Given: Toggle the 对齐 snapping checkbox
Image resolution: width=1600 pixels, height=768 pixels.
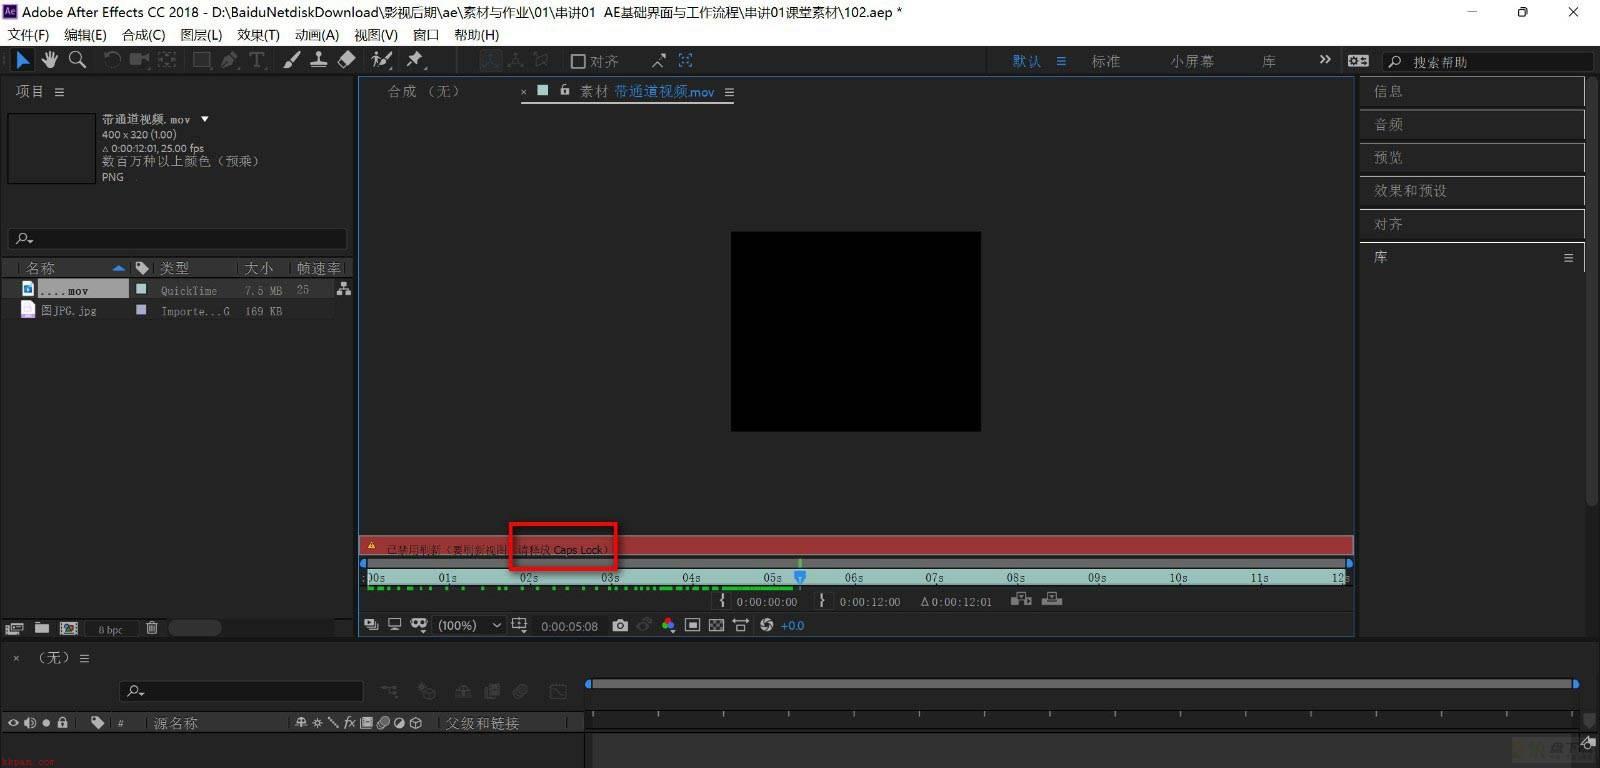Looking at the screenshot, I should click(577, 61).
